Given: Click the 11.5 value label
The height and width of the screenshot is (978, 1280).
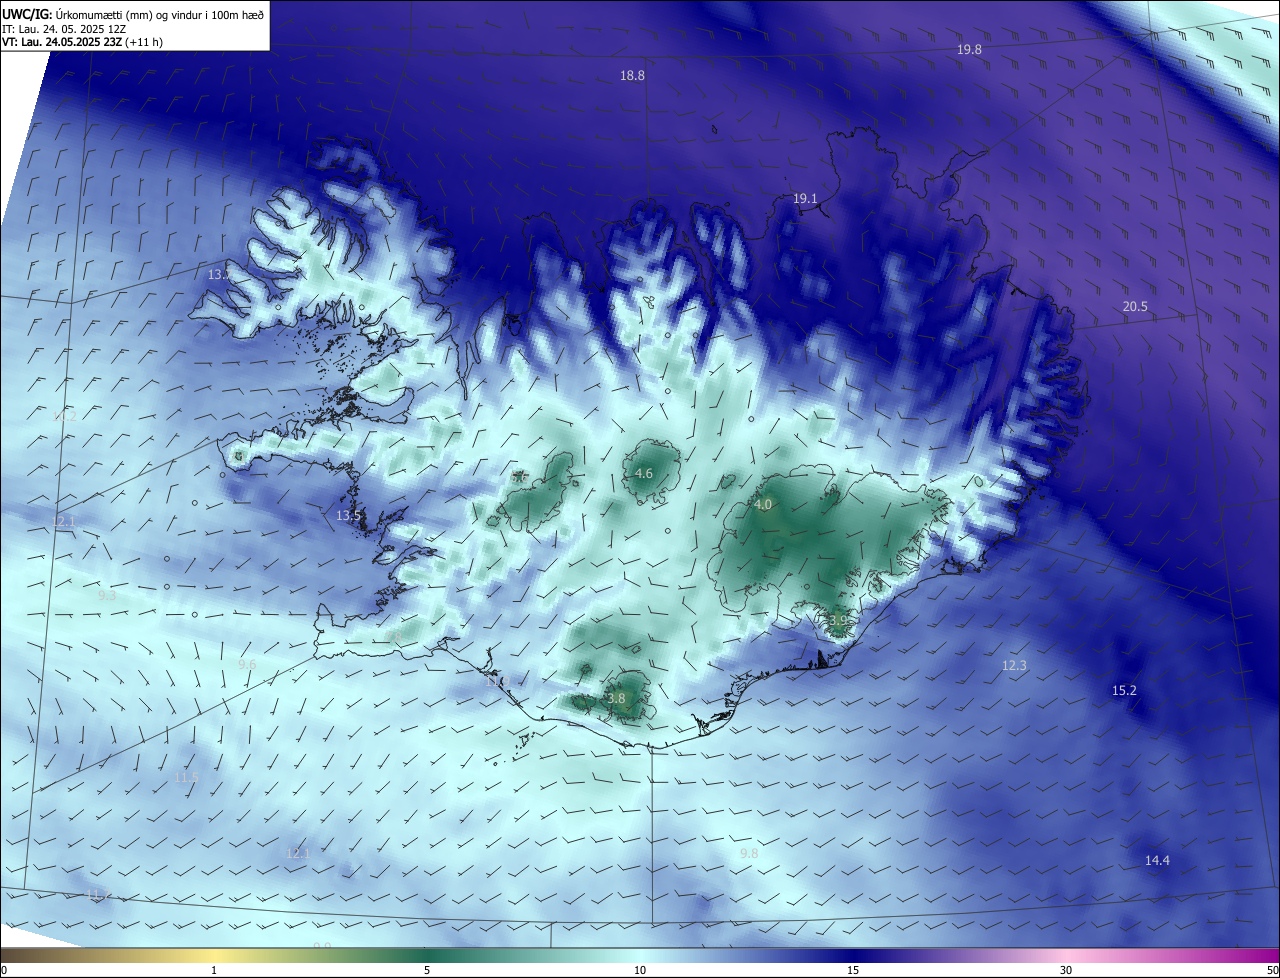Looking at the screenshot, I should tap(186, 778).
